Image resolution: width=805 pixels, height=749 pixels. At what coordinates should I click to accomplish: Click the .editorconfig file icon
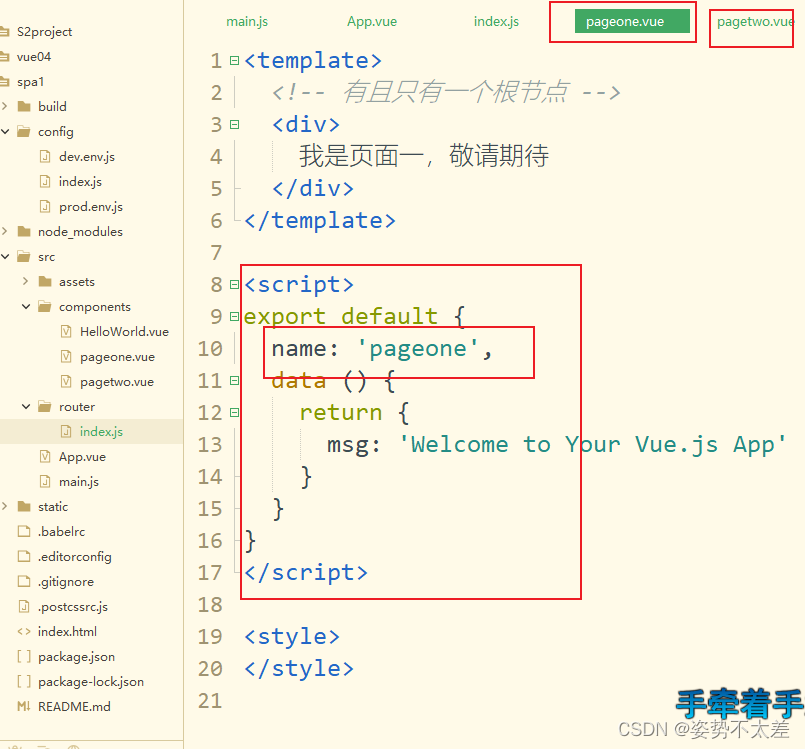24,556
